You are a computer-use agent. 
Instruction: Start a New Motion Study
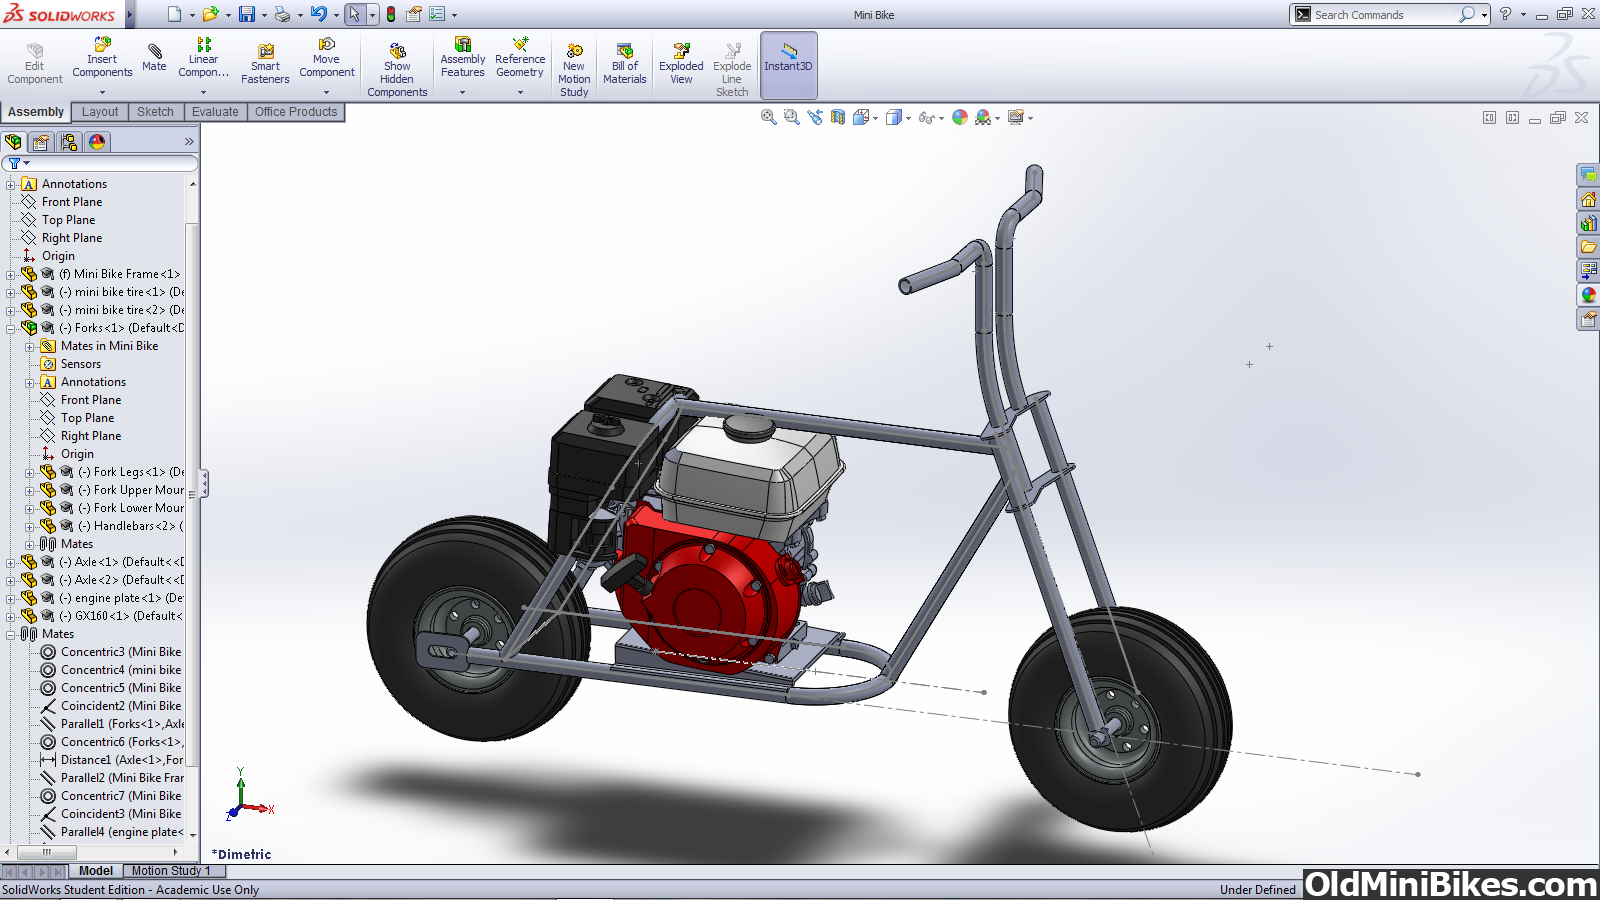574,70
